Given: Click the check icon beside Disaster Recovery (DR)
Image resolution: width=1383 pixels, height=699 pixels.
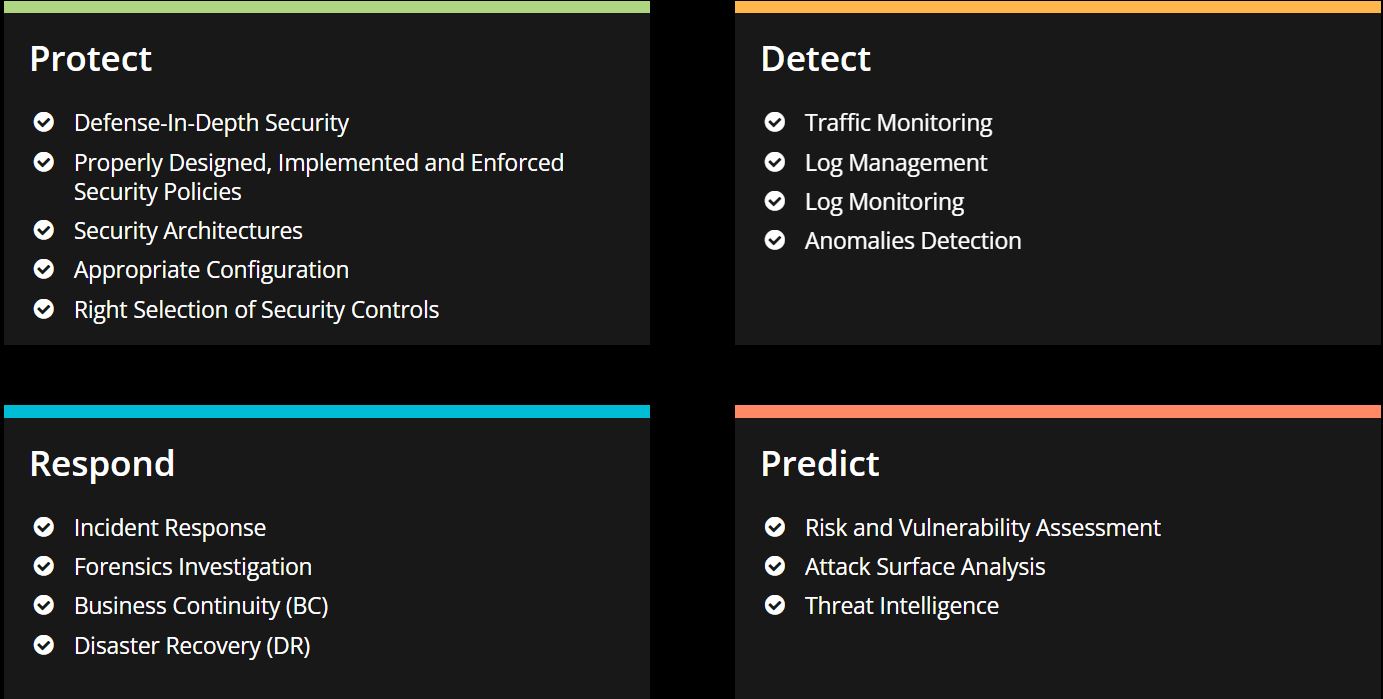Looking at the screenshot, I should pos(44,645).
